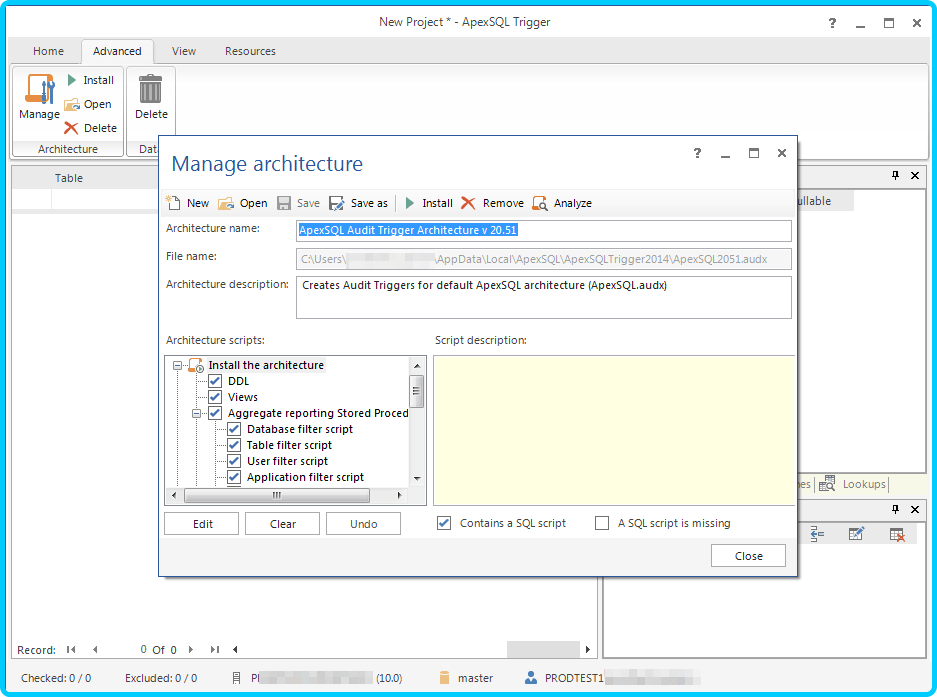
Task: Select the Advanced ribbon tab
Action: (x=117, y=51)
